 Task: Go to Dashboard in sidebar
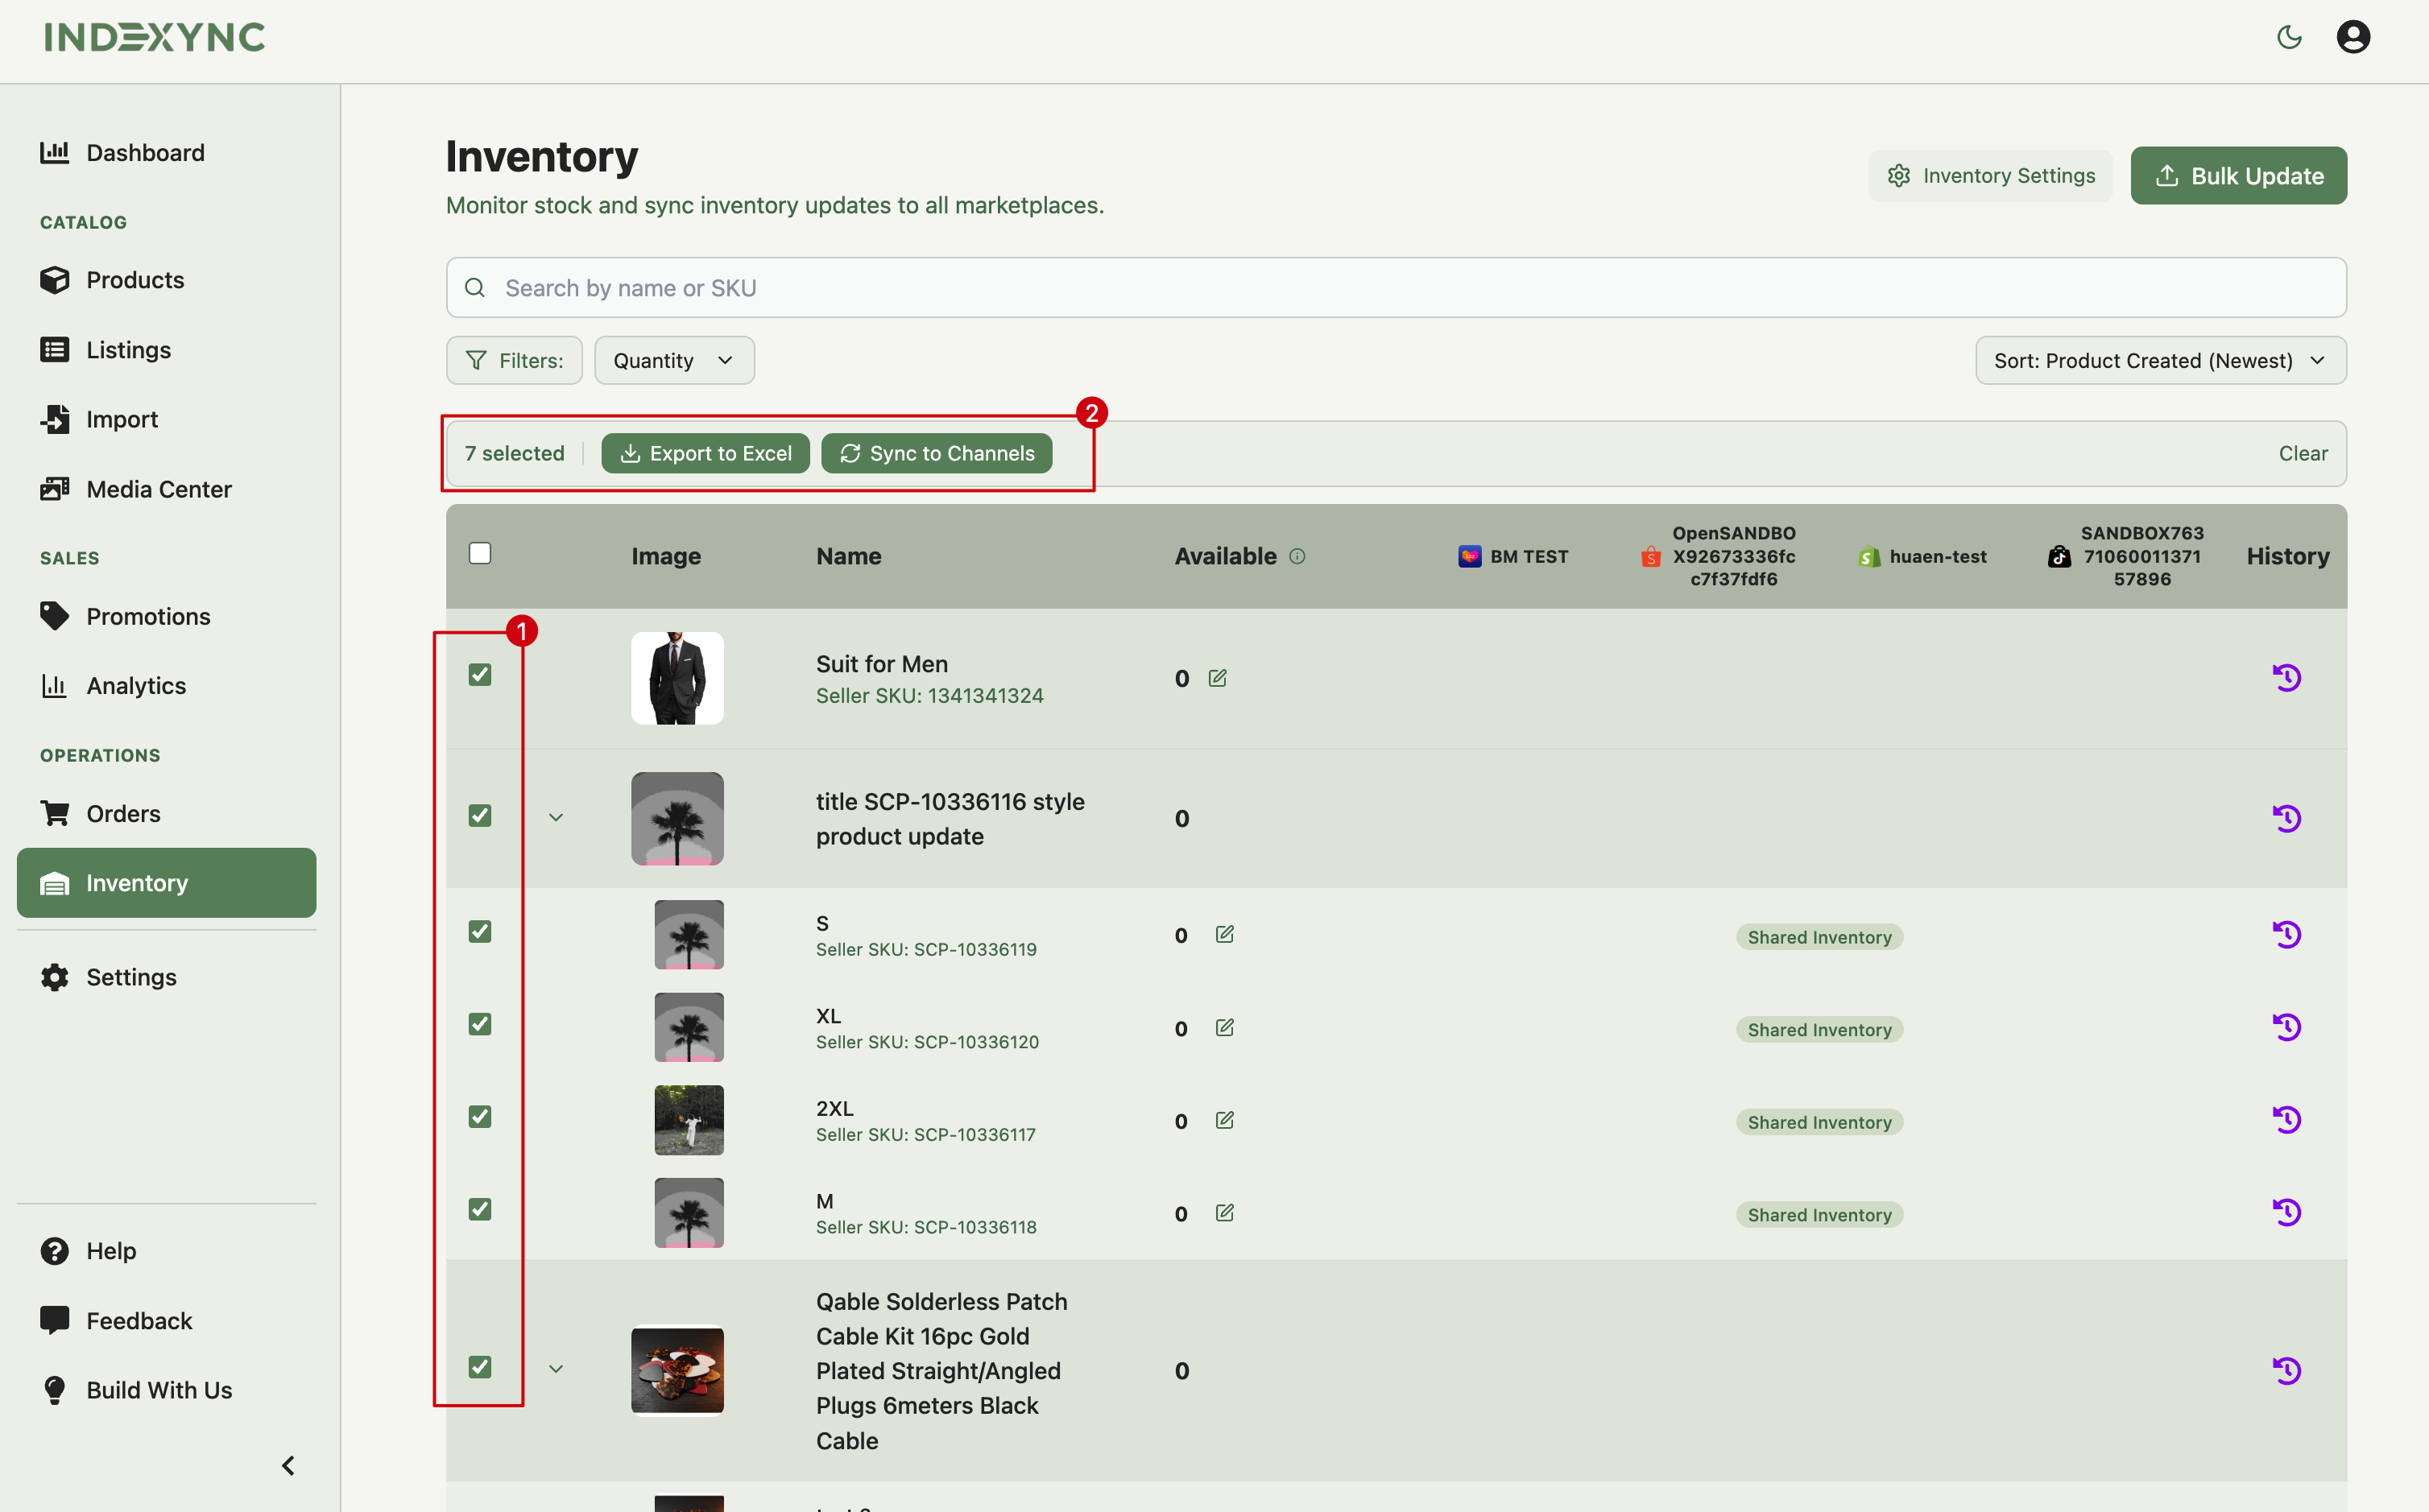[166, 153]
